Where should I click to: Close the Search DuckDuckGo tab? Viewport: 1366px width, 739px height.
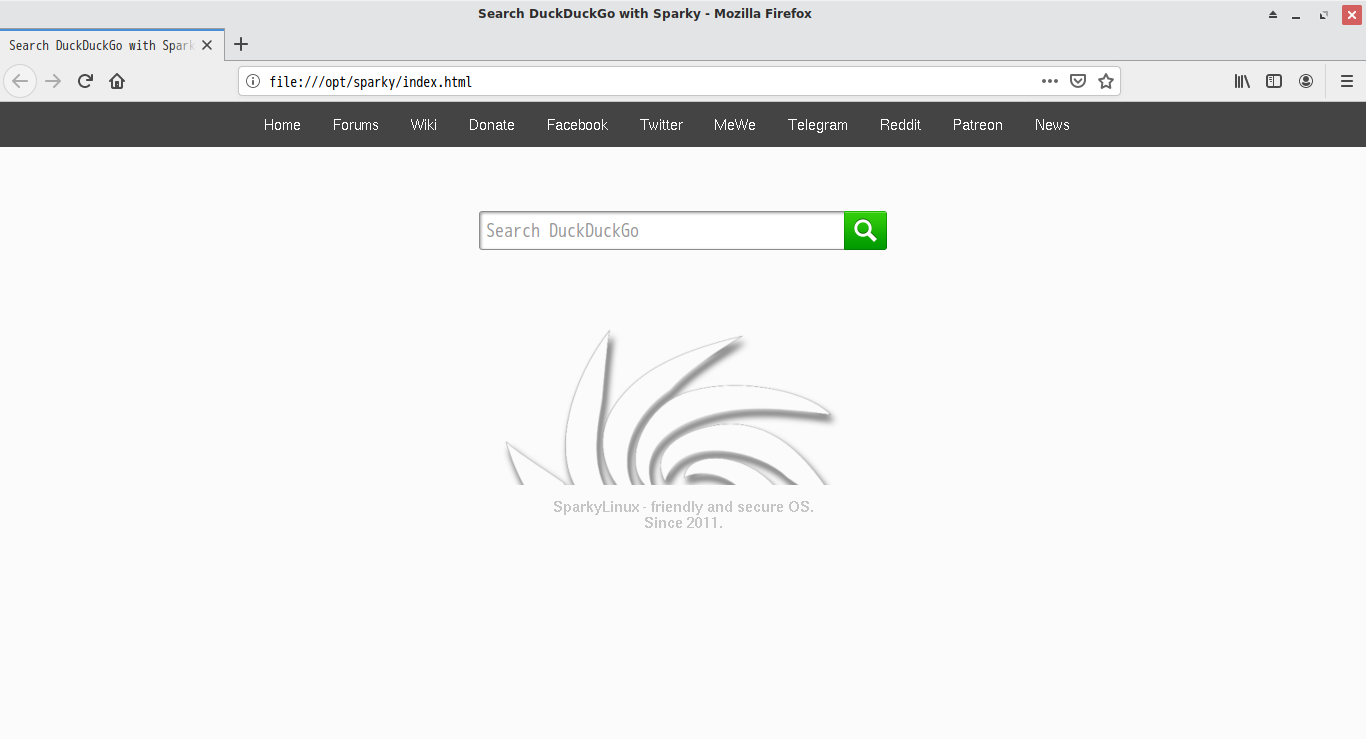pyautogui.click(x=207, y=45)
